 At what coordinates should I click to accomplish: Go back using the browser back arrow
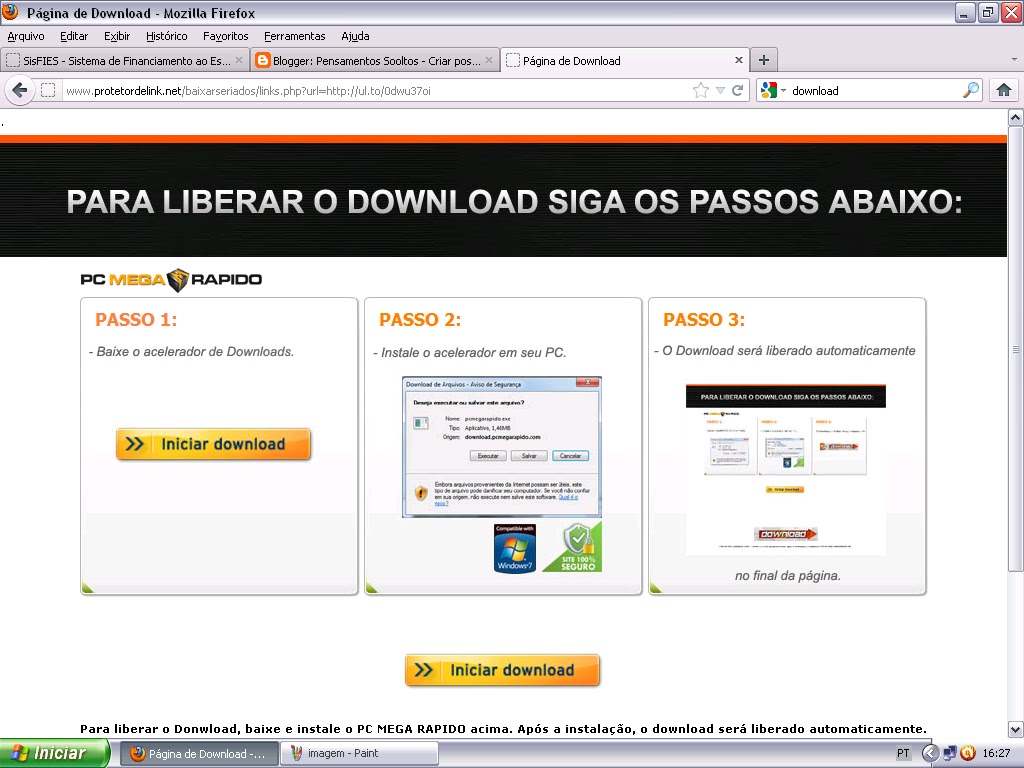coord(20,90)
